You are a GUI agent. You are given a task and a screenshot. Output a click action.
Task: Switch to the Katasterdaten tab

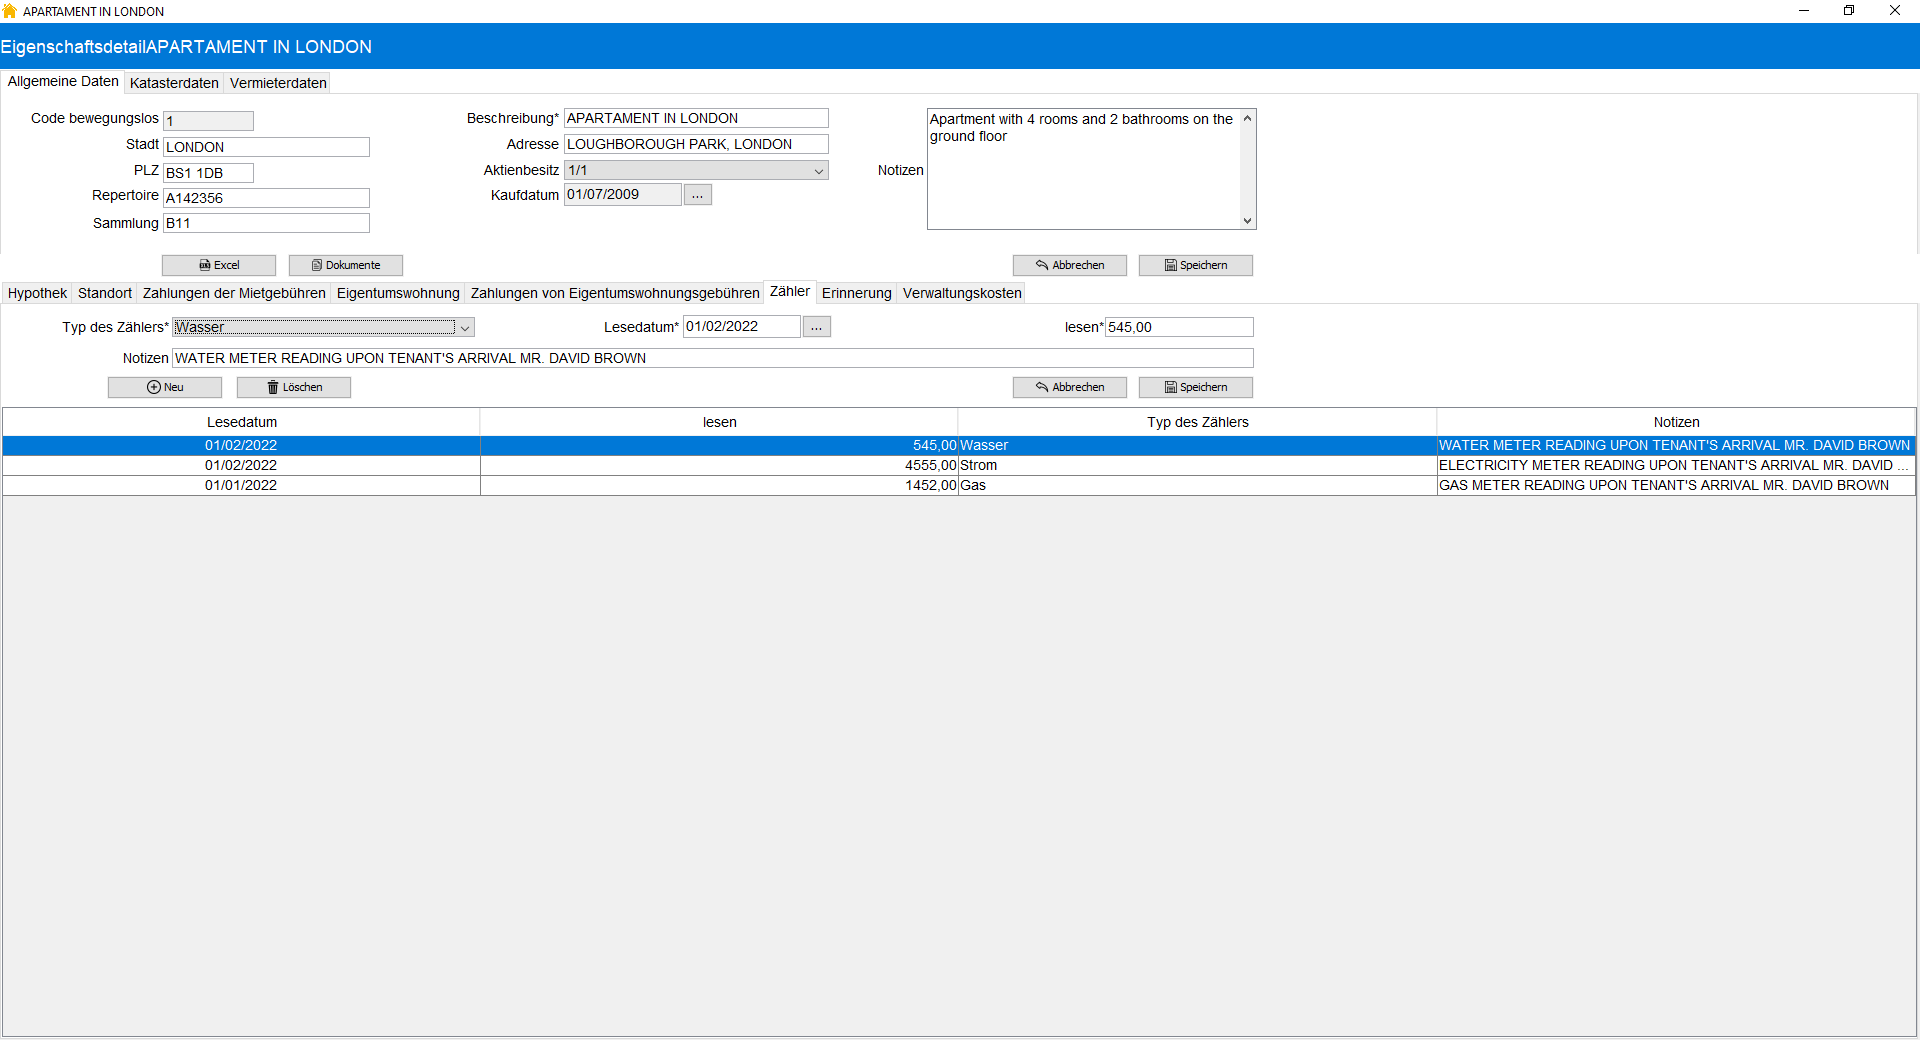(x=174, y=83)
